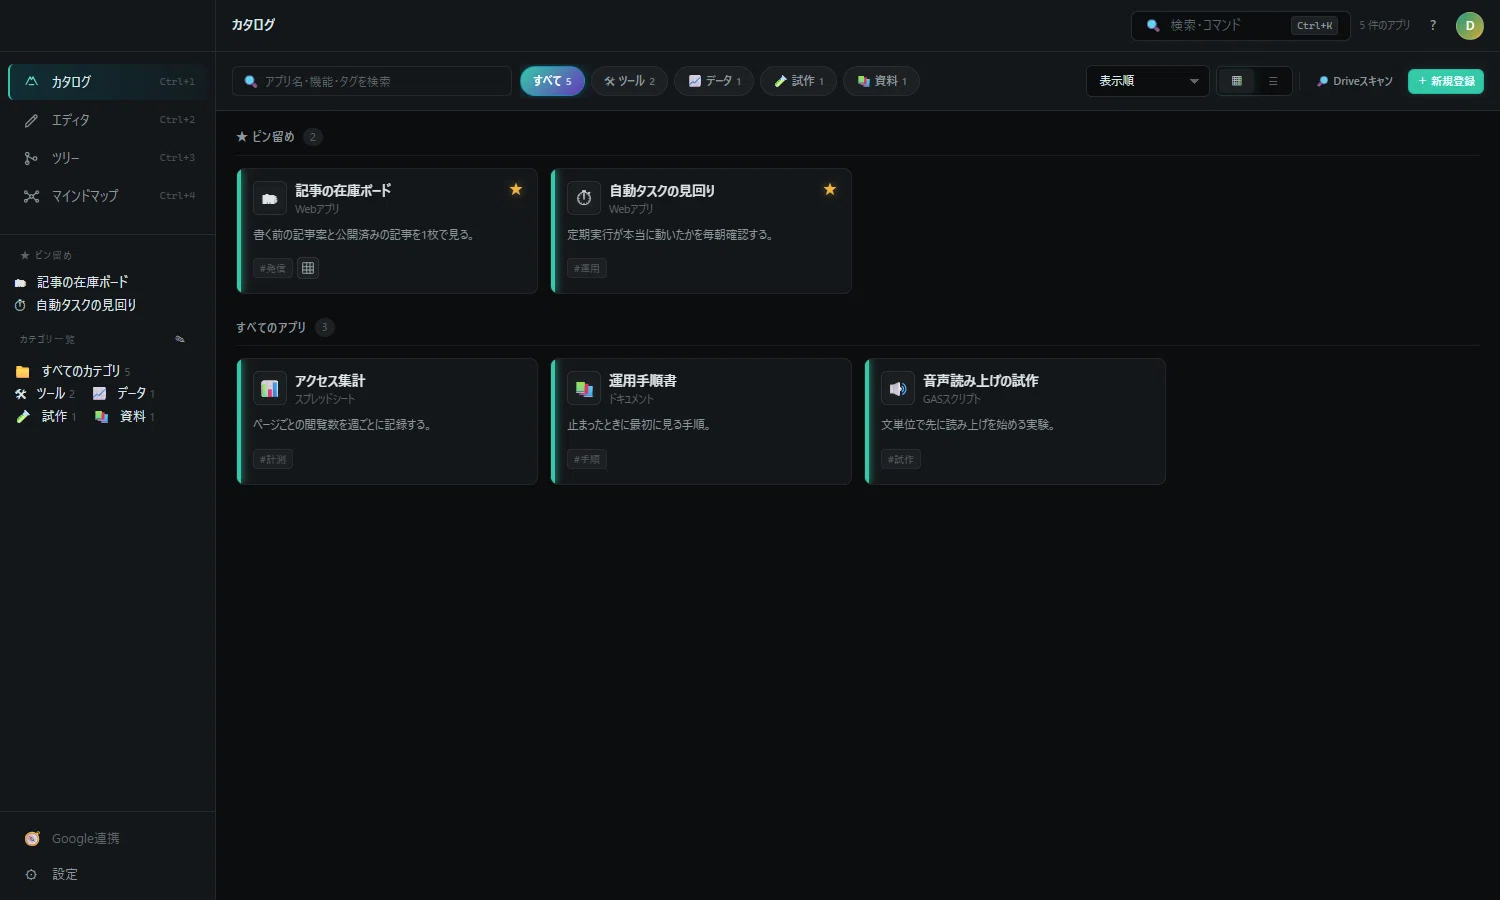
Task: Open the ツリー view
Action: tap(107, 158)
